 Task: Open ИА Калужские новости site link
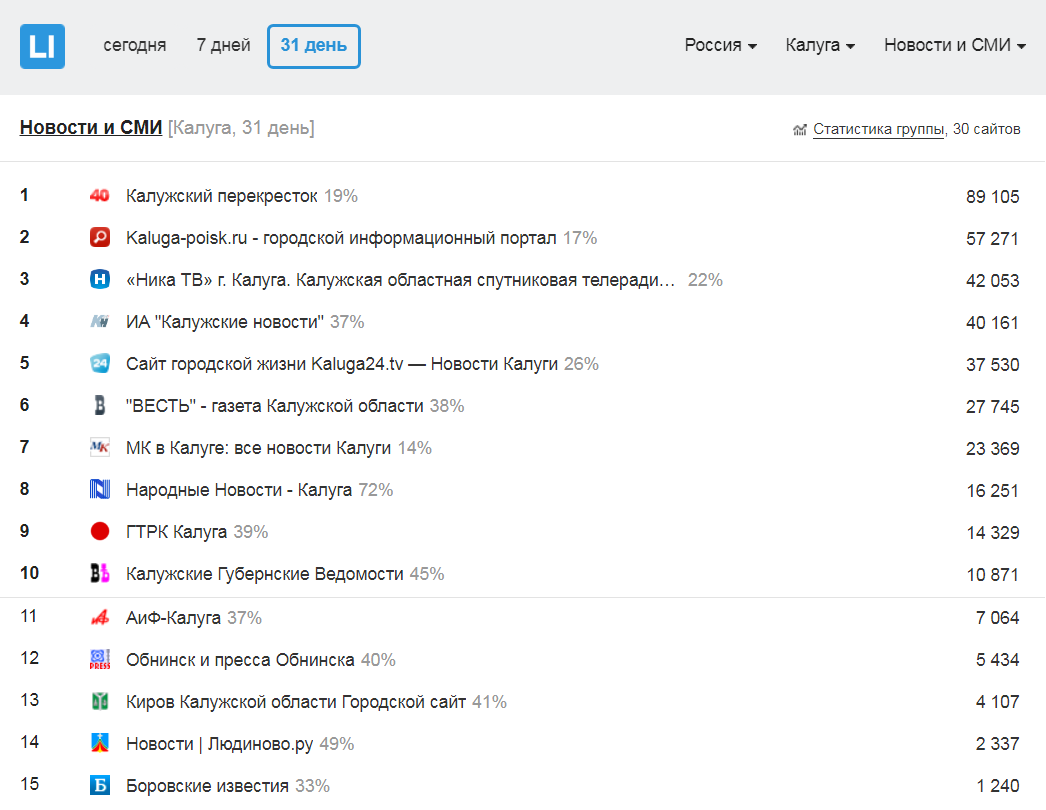click(x=225, y=322)
